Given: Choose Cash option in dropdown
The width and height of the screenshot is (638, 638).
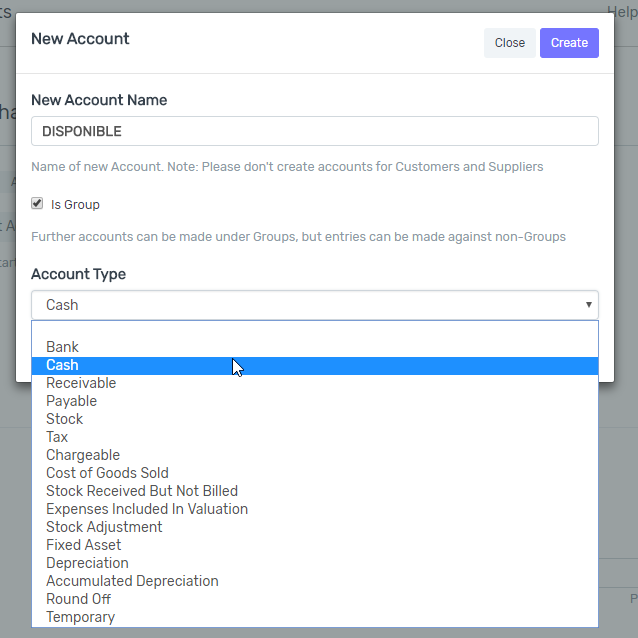Looking at the screenshot, I should [315, 365].
